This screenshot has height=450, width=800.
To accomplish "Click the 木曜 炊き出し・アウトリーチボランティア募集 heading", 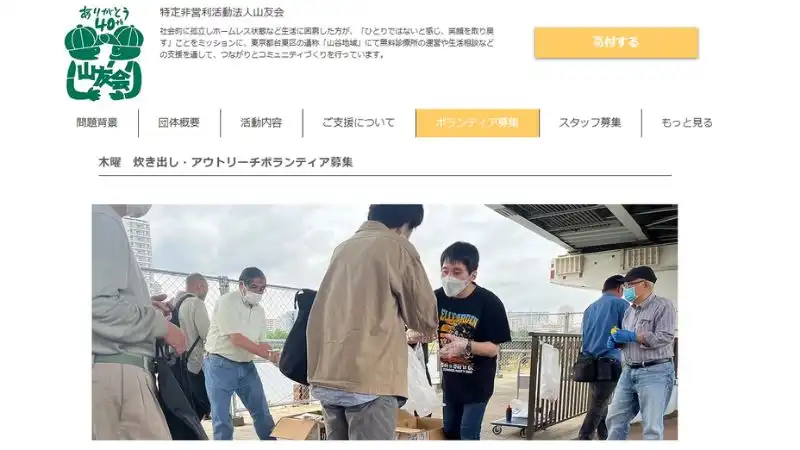I will pyautogui.click(x=226, y=162).
